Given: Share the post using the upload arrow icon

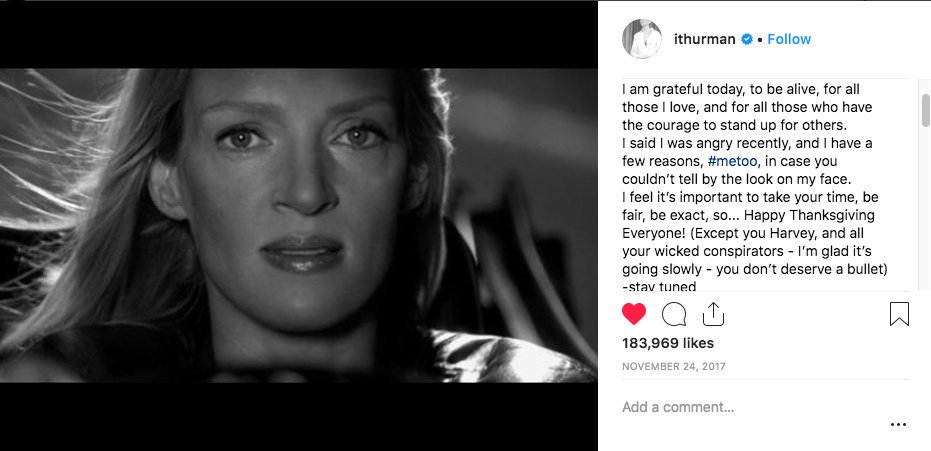Looking at the screenshot, I should (713, 314).
